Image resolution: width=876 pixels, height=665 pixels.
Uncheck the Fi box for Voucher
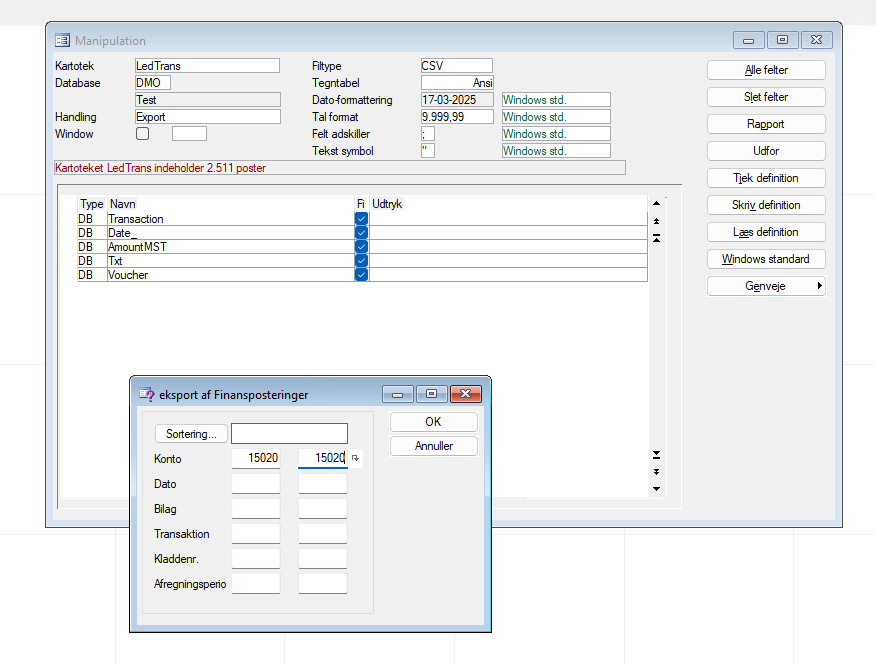[x=361, y=274]
